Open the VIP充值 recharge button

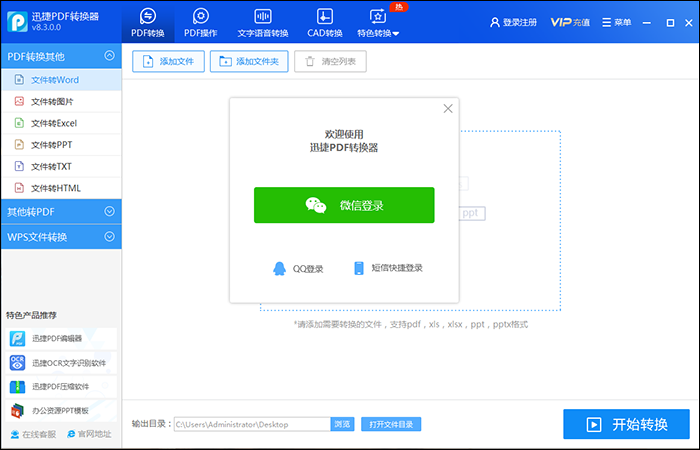(570, 22)
